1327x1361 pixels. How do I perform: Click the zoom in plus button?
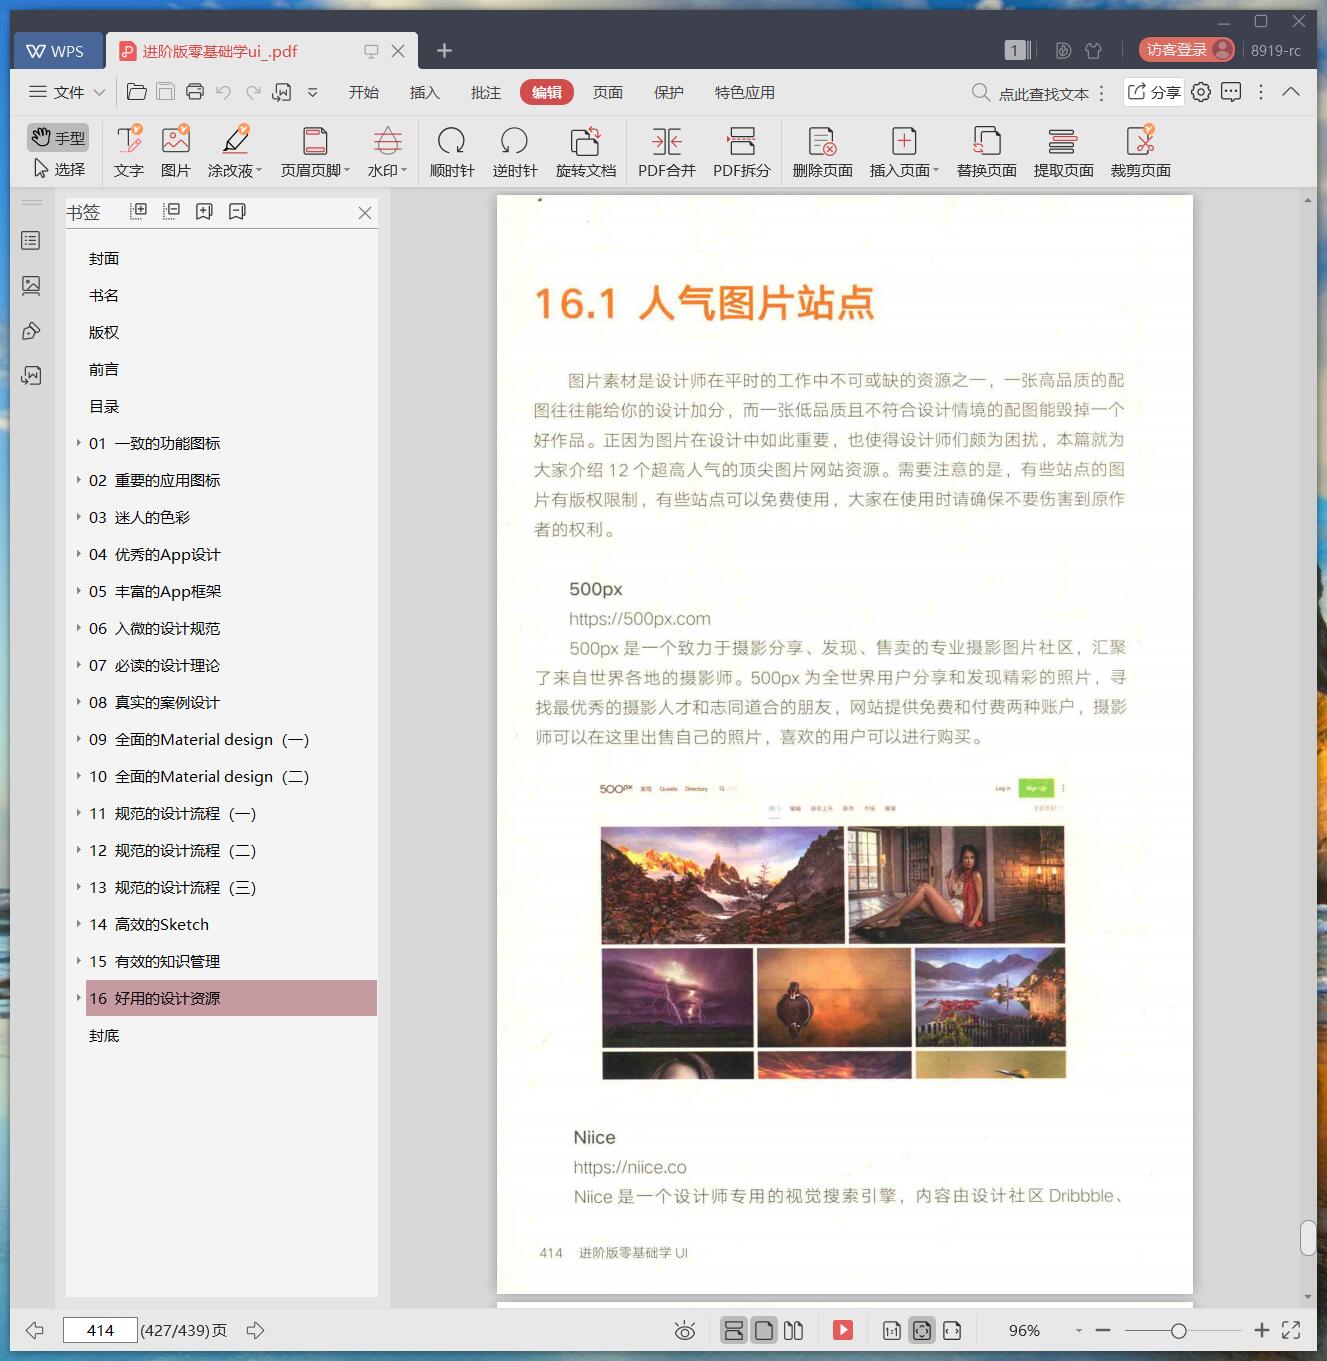(1261, 1330)
